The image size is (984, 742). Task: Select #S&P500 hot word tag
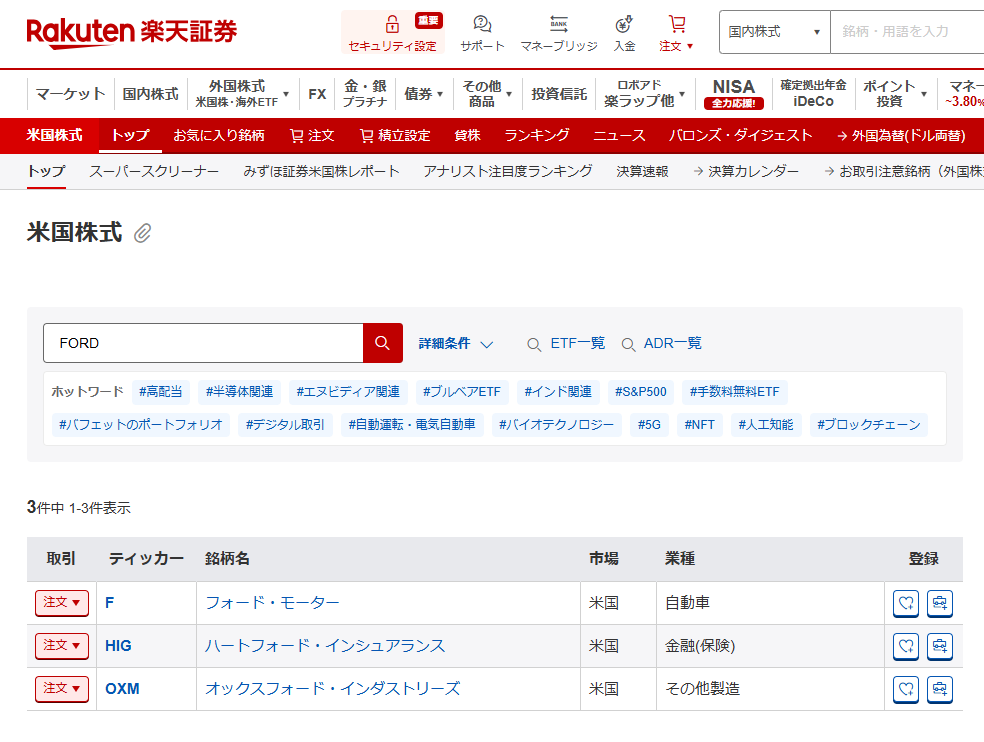(641, 392)
